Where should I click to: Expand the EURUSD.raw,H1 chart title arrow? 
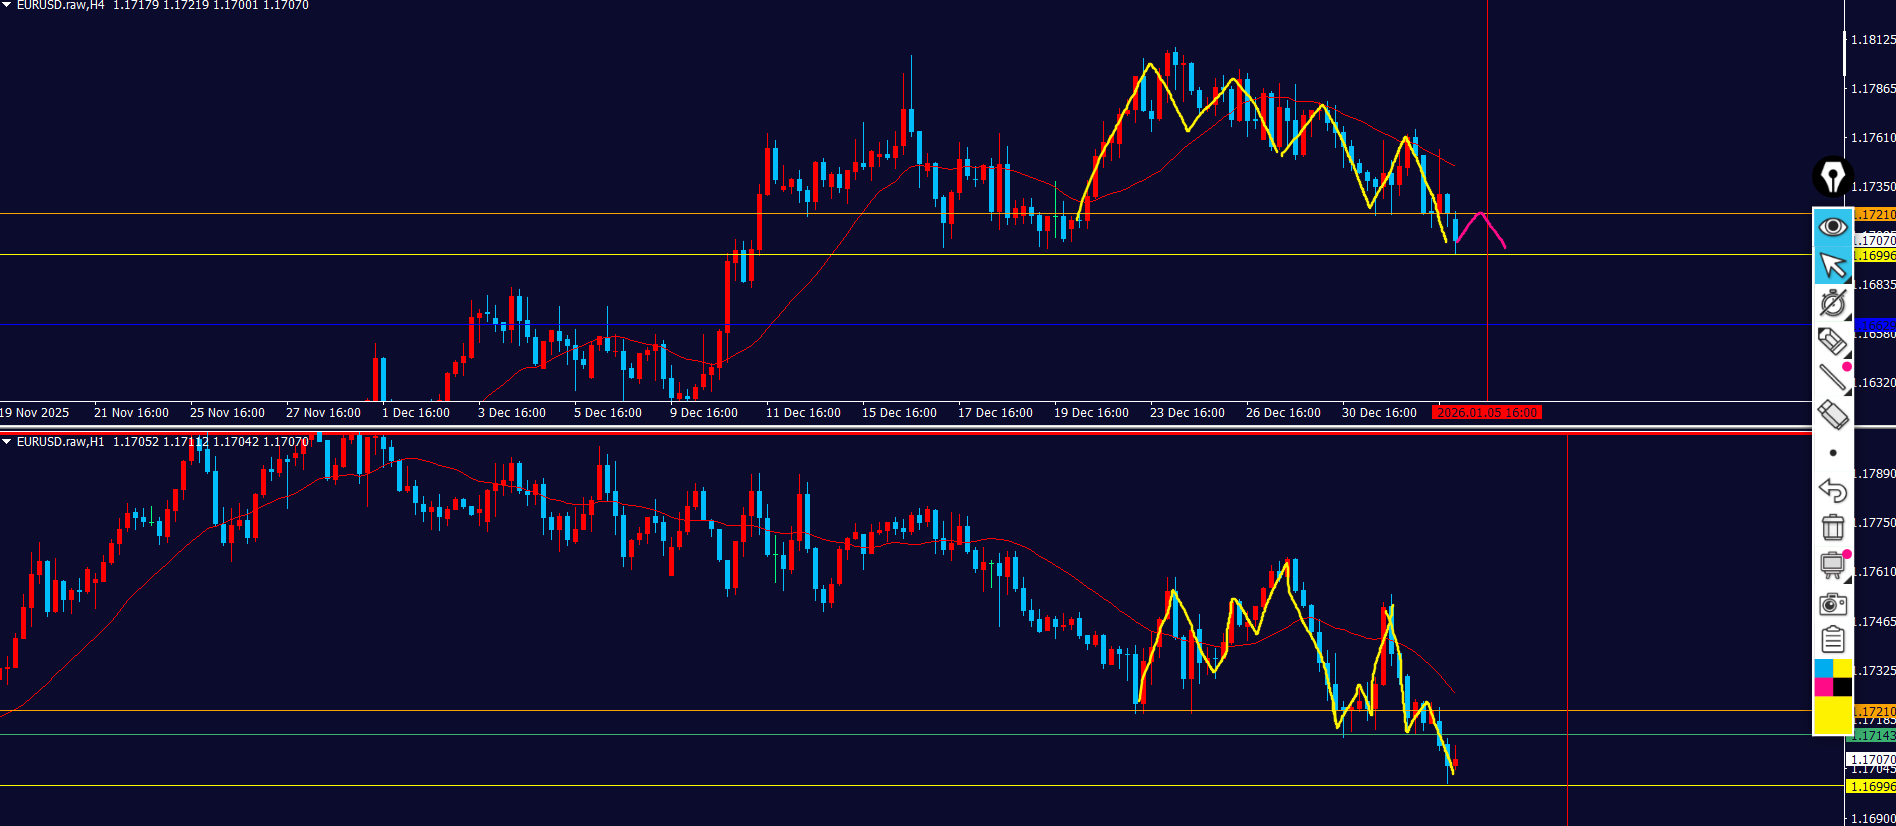(x=7, y=442)
